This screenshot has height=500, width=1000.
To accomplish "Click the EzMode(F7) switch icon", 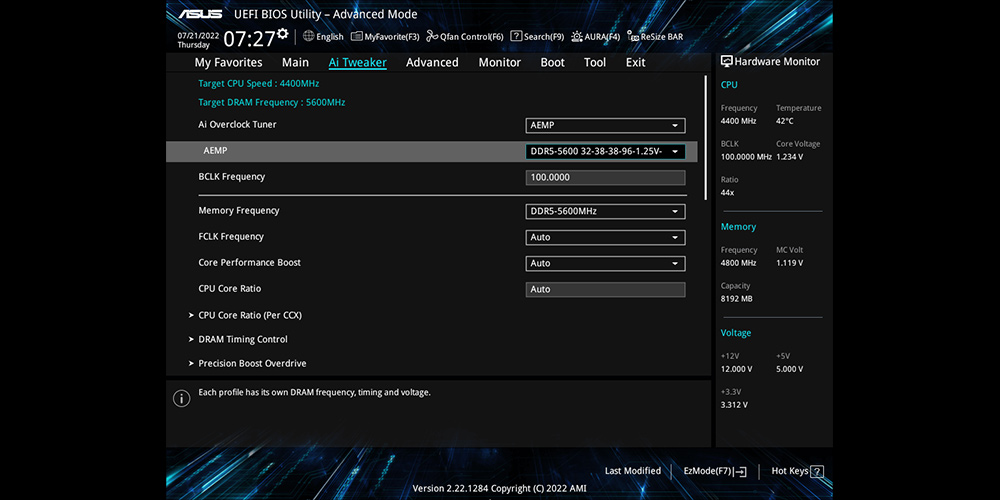I will 740,472.
